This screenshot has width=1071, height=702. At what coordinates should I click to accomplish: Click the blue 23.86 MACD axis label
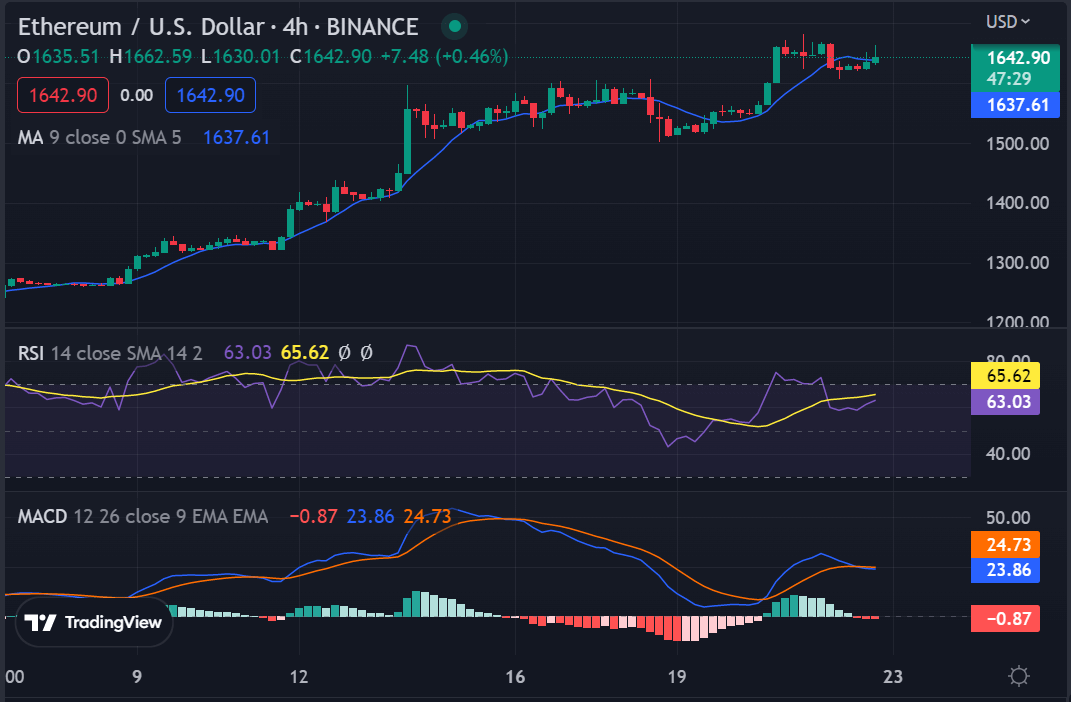coord(1006,570)
